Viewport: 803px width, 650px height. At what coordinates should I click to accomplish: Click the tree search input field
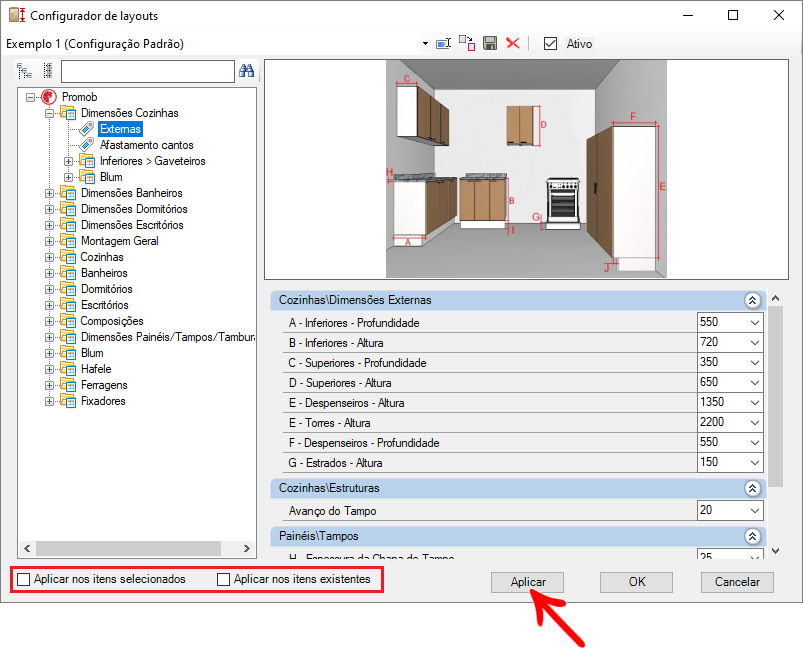click(x=147, y=71)
